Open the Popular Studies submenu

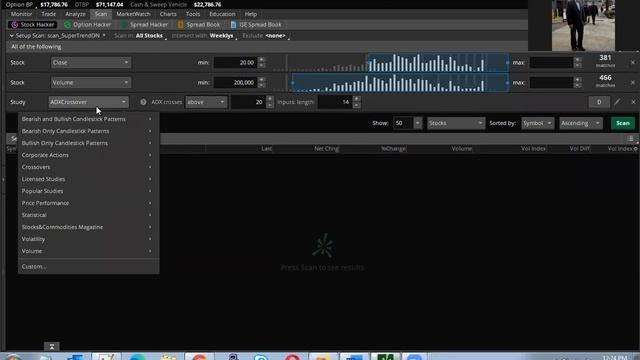pos(88,191)
